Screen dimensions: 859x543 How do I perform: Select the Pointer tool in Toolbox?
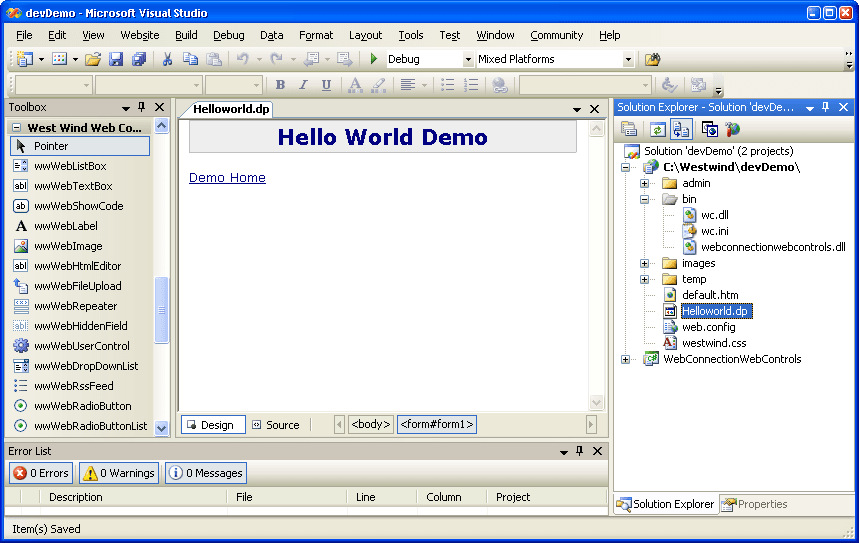point(80,146)
